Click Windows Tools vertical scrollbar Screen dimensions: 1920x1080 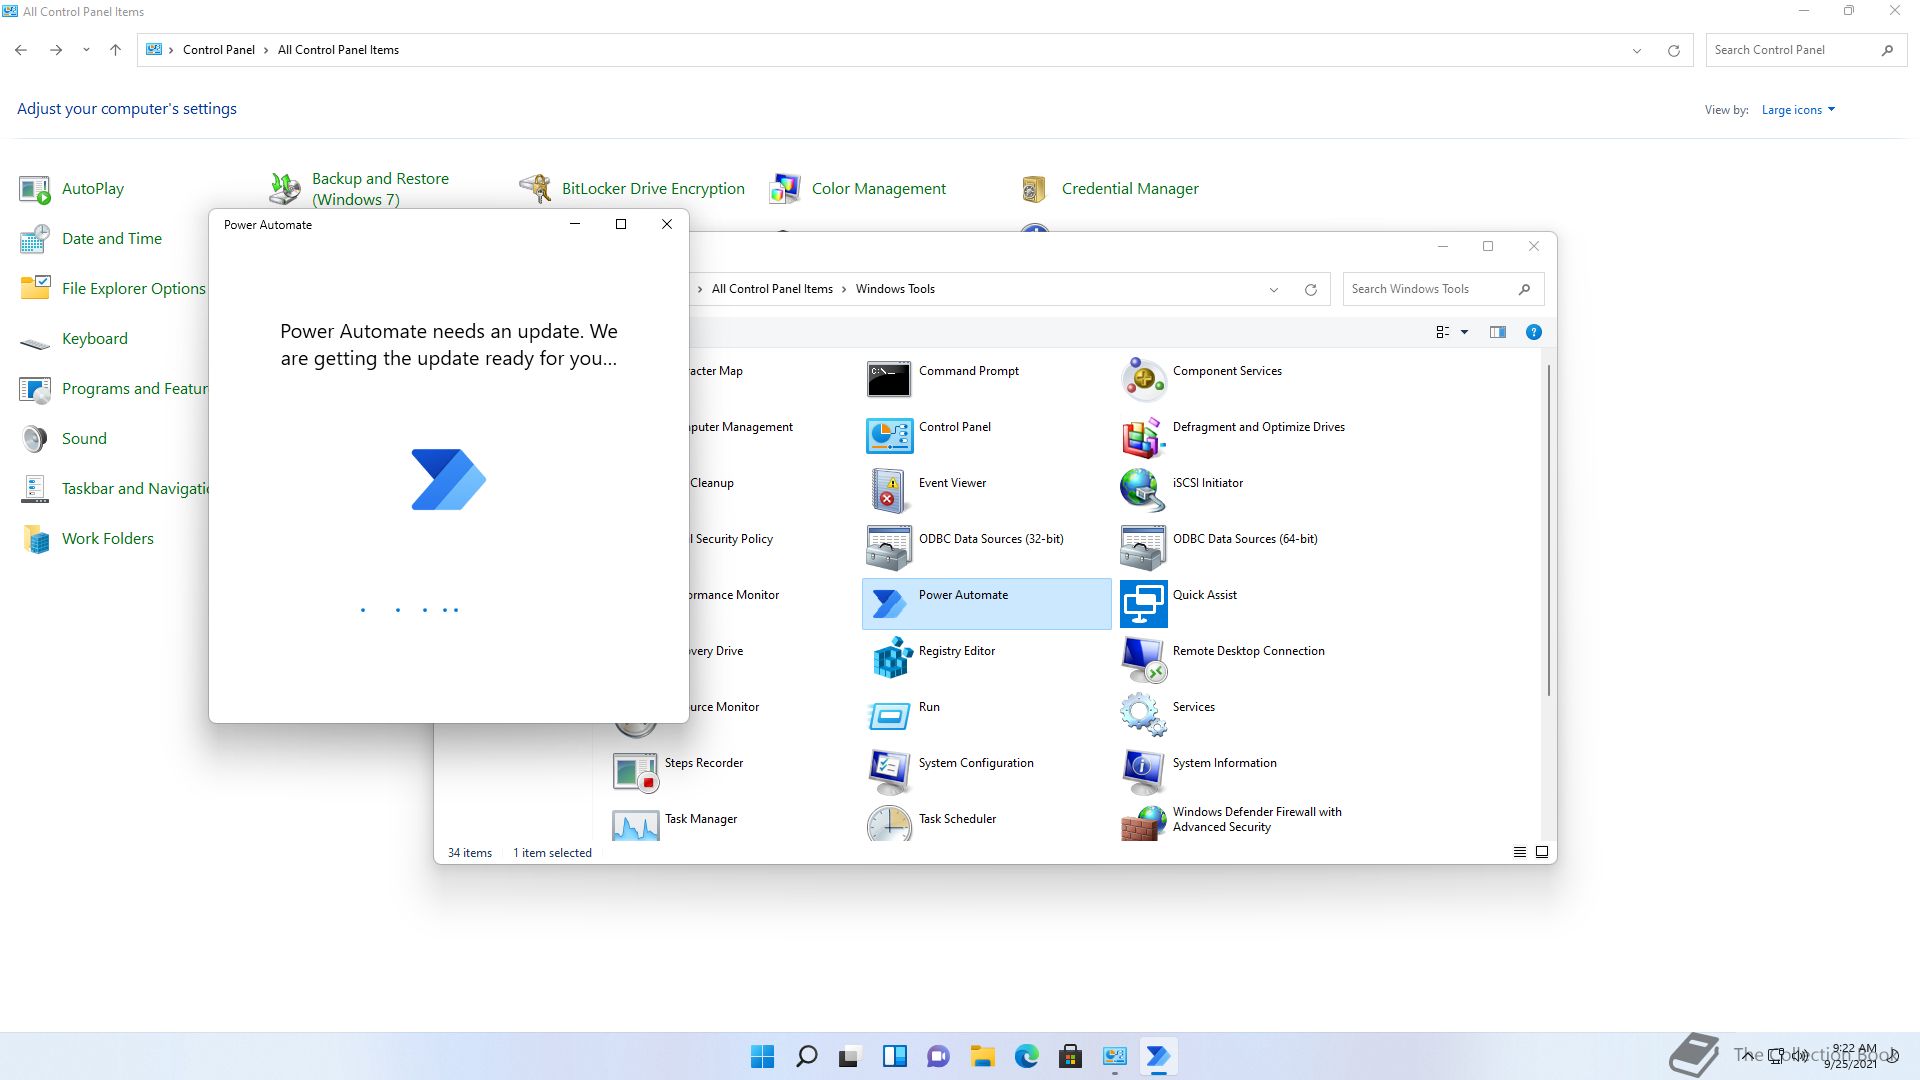click(1549, 530)
